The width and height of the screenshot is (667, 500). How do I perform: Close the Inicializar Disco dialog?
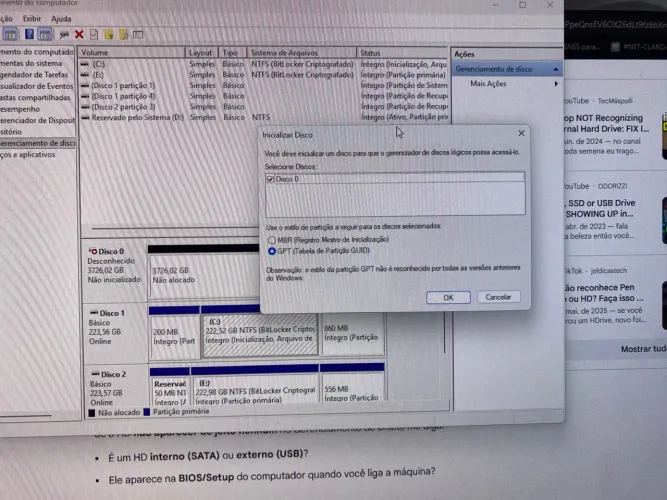tap(521, 133)
